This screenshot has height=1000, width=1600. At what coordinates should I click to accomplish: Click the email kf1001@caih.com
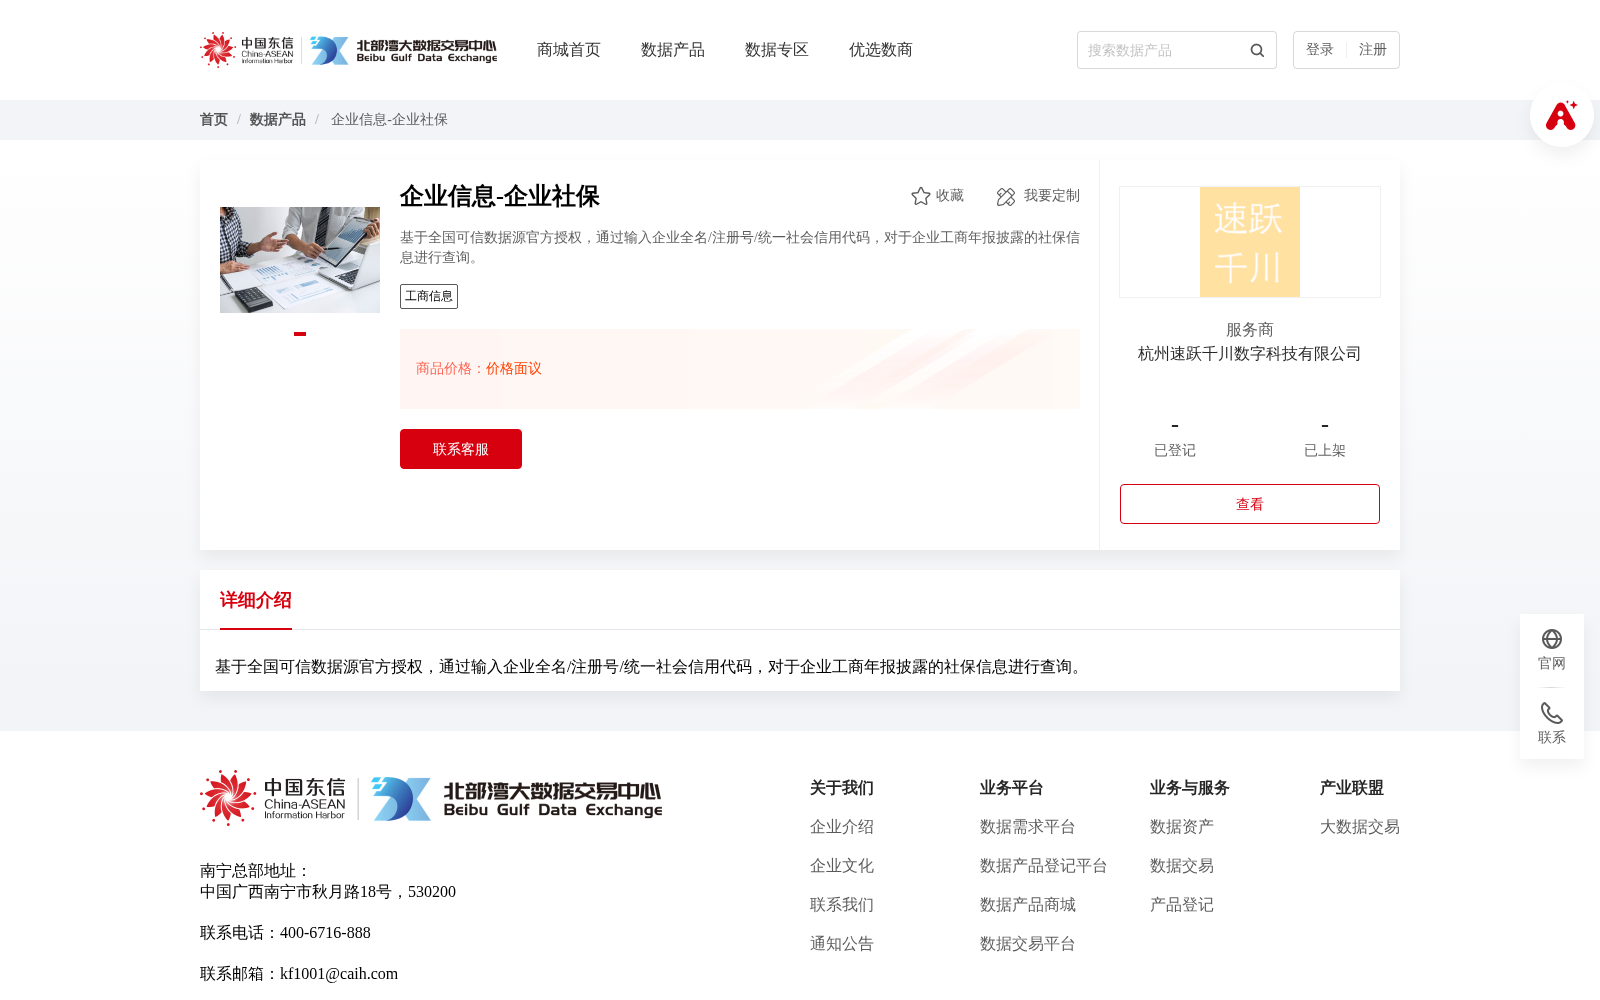pyautogui.click(x=339, y=974)
